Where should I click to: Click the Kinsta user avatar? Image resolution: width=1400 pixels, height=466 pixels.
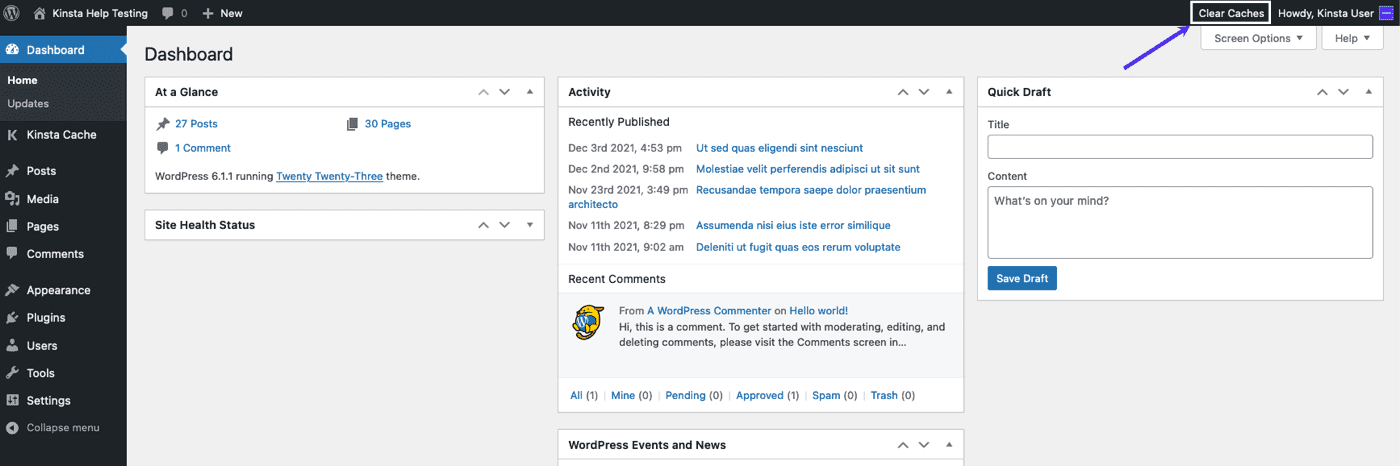[x=1385, y=13]
